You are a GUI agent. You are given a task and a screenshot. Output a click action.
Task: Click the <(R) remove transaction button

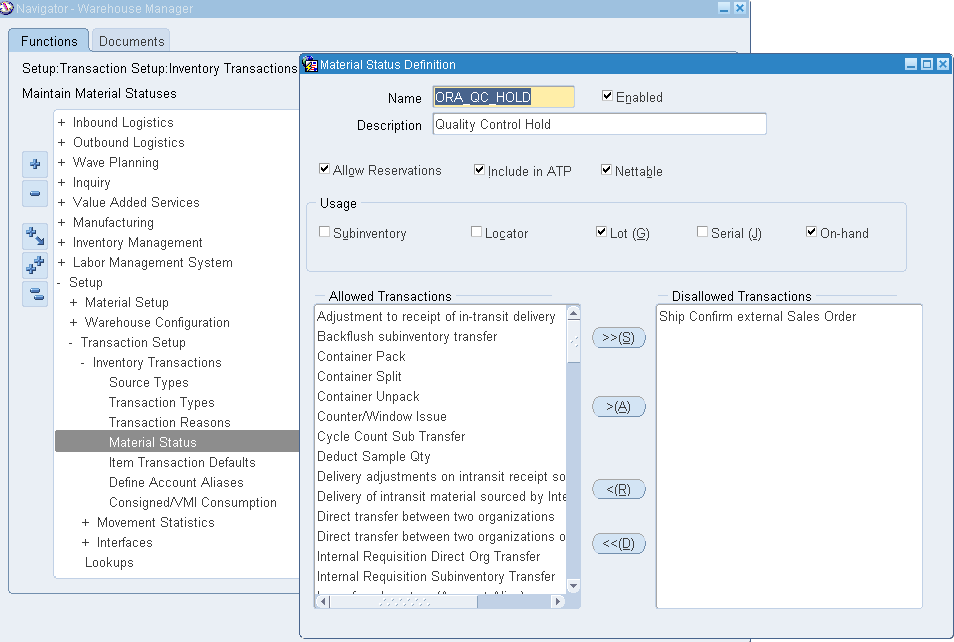[x=619, y=489]
